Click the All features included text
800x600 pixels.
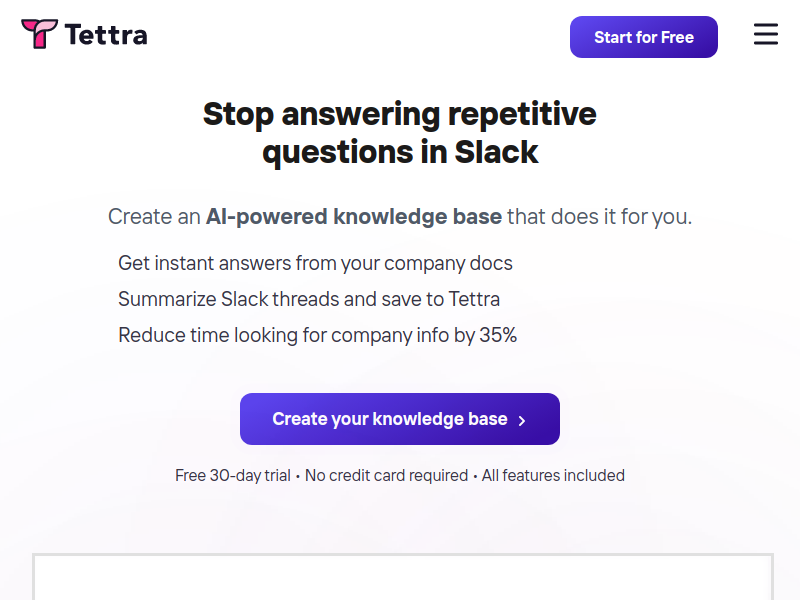tap(553, 476)
